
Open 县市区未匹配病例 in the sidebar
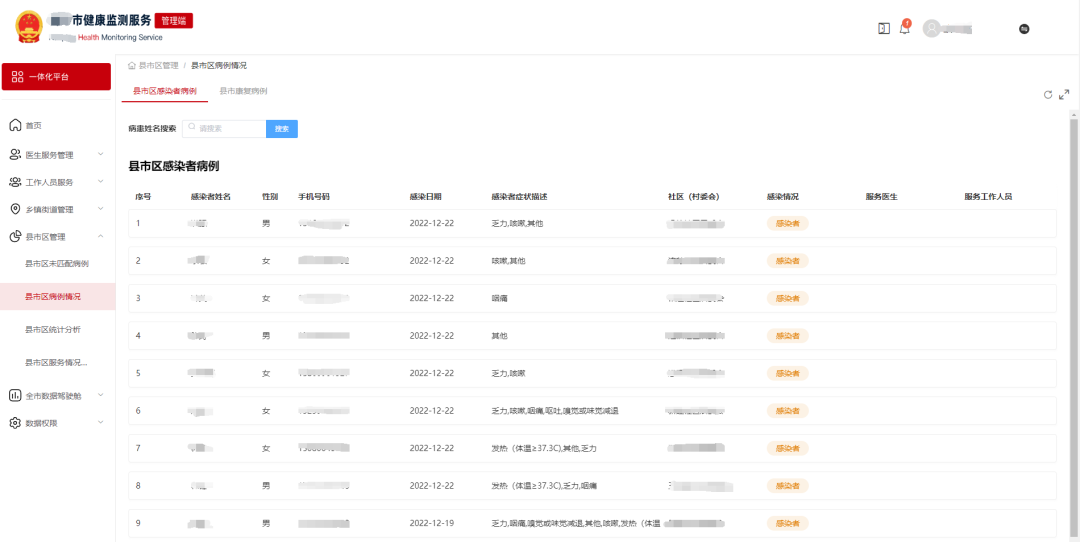coord(56,264)
